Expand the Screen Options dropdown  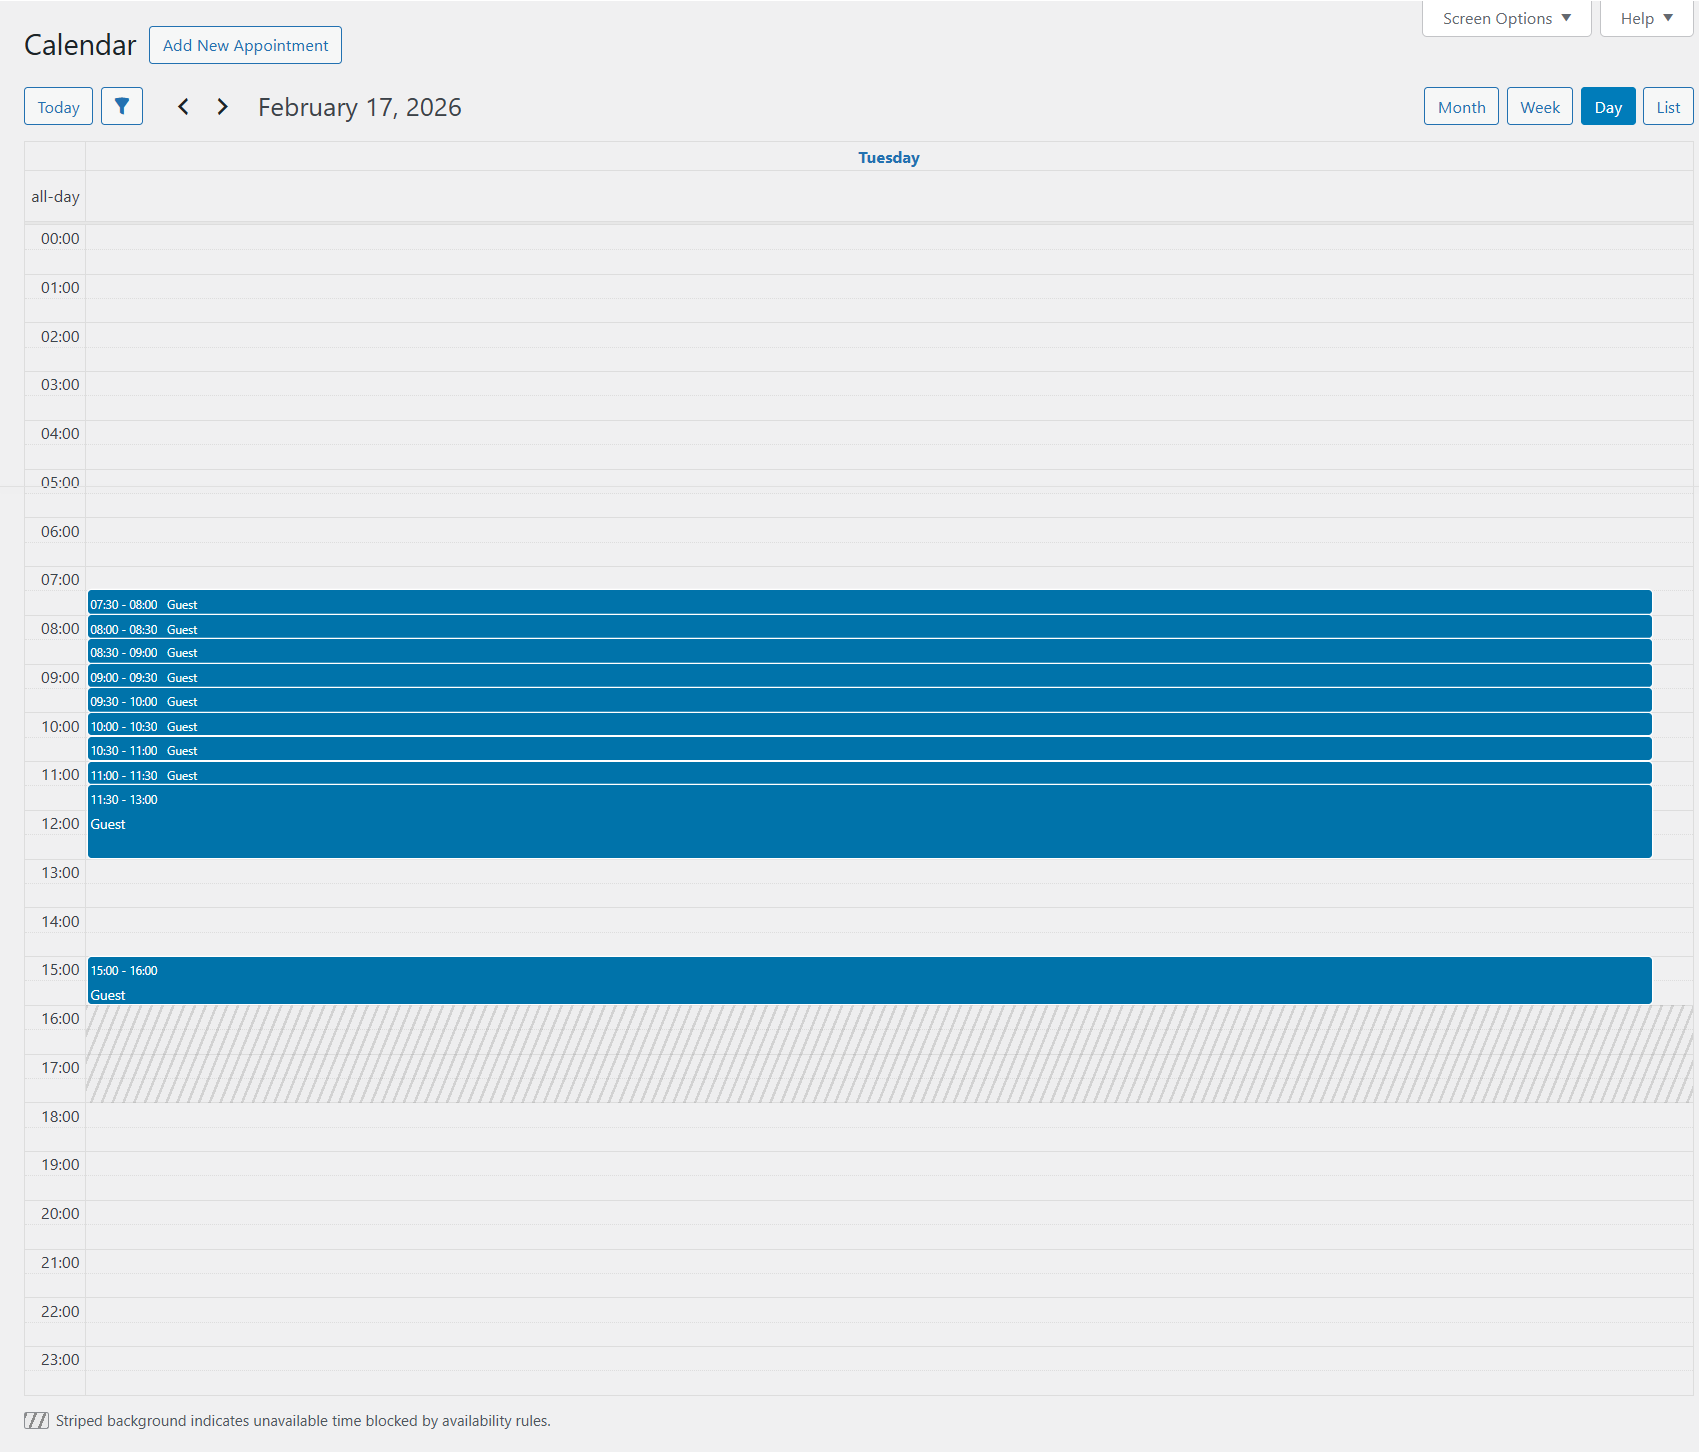pyautogui.click(x=1505, y=19)
